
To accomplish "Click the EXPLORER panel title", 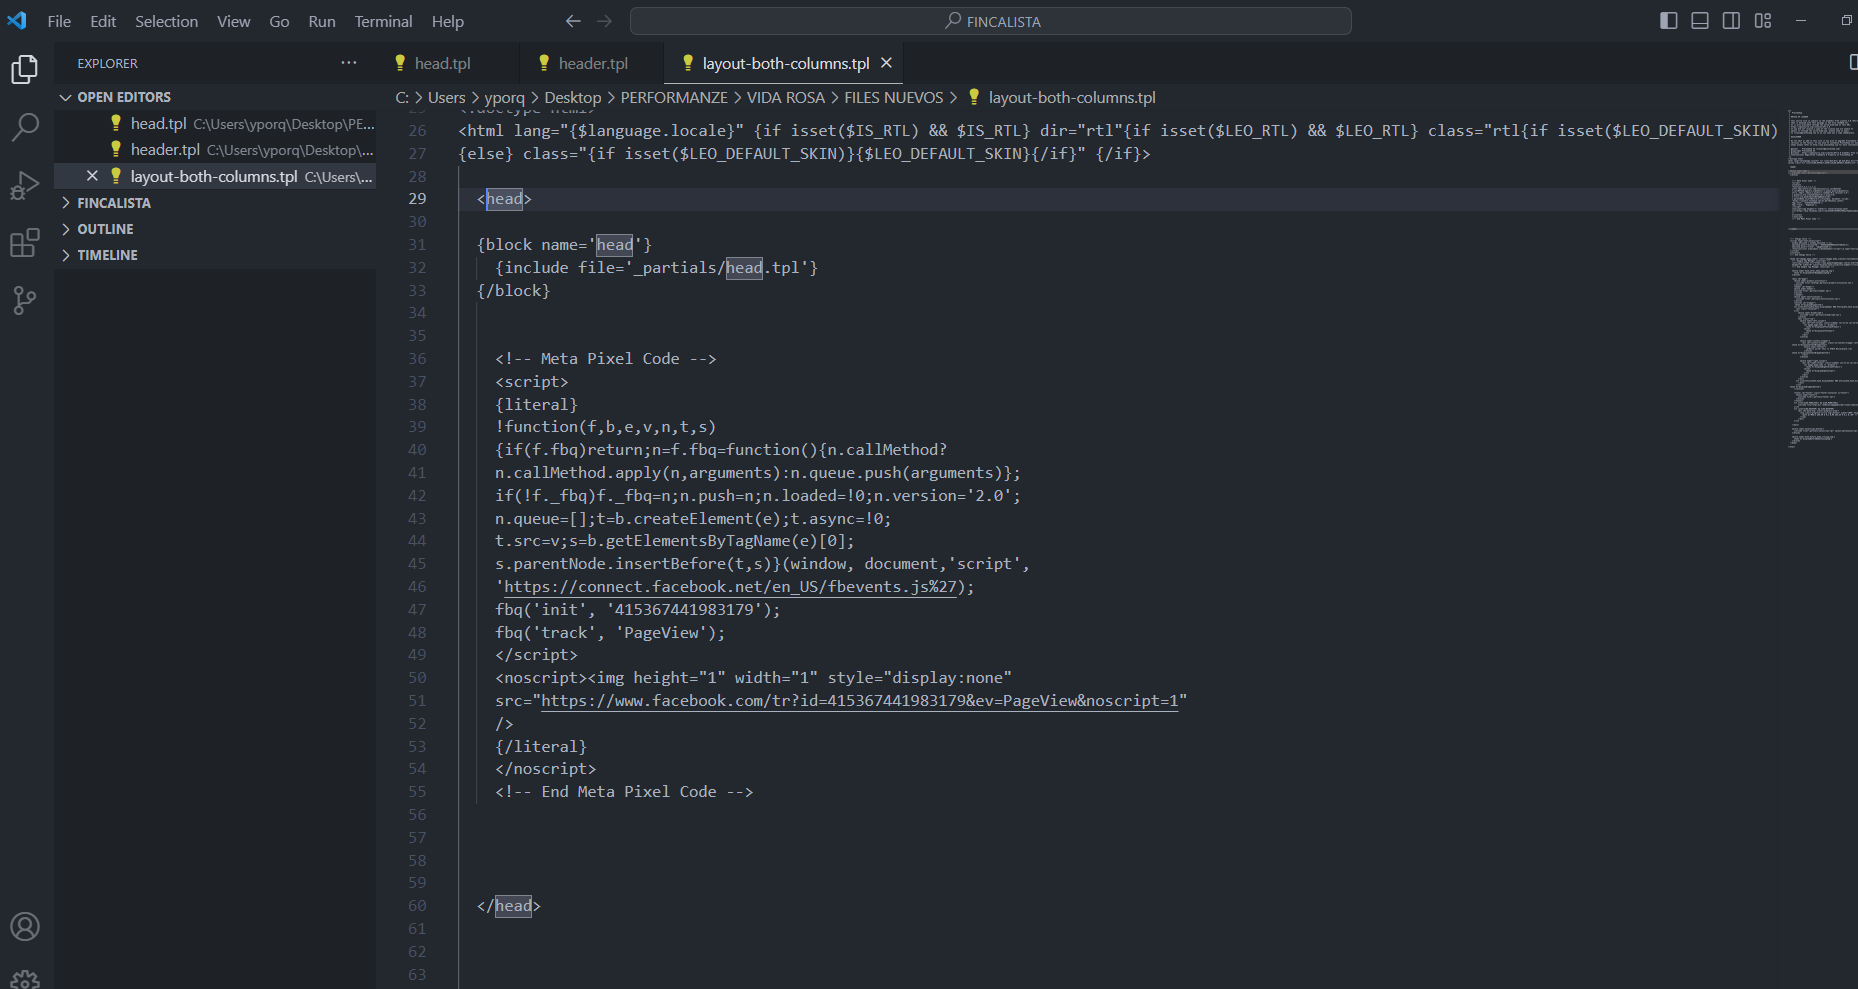I will [107, 63].
